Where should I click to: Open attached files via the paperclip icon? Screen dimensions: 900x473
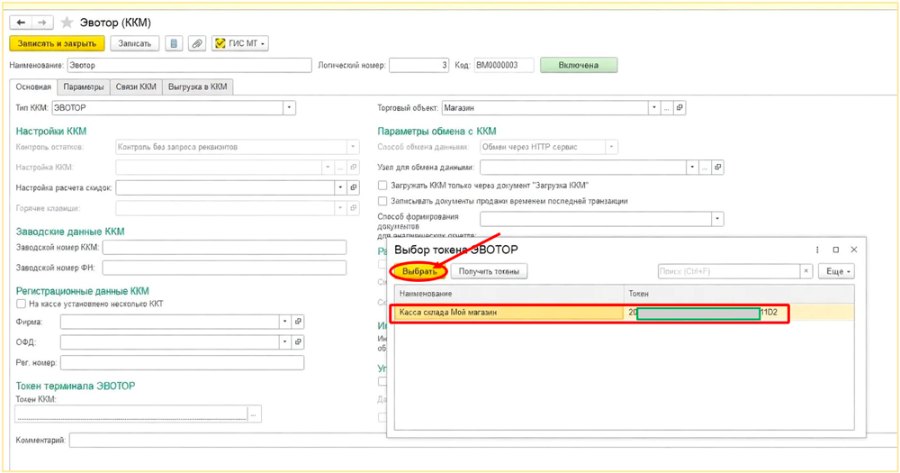(197, 44)
